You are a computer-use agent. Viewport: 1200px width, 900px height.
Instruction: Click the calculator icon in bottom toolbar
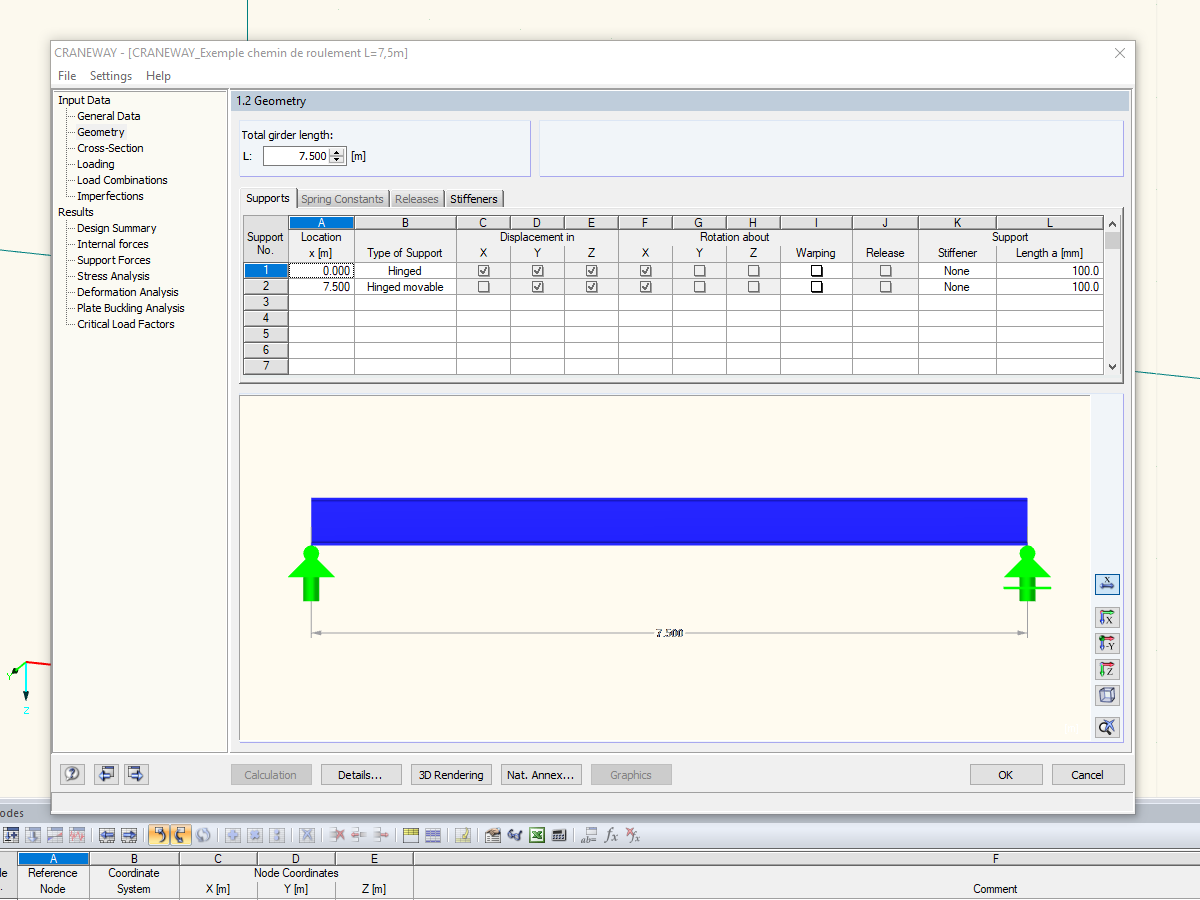click(x=559, y=835)
